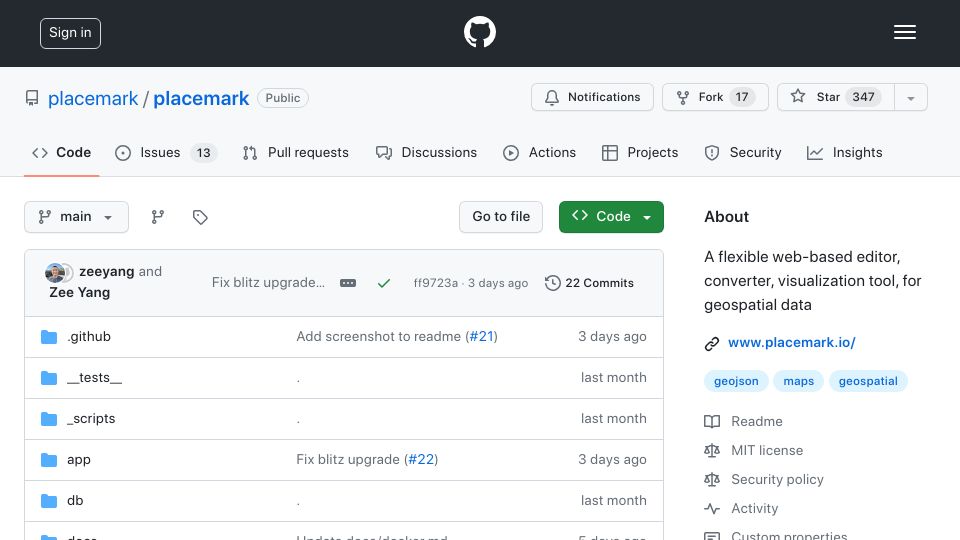The image size is (960, 540).
Task: Open the hamburger menu in the header
Action: point(904,32)
